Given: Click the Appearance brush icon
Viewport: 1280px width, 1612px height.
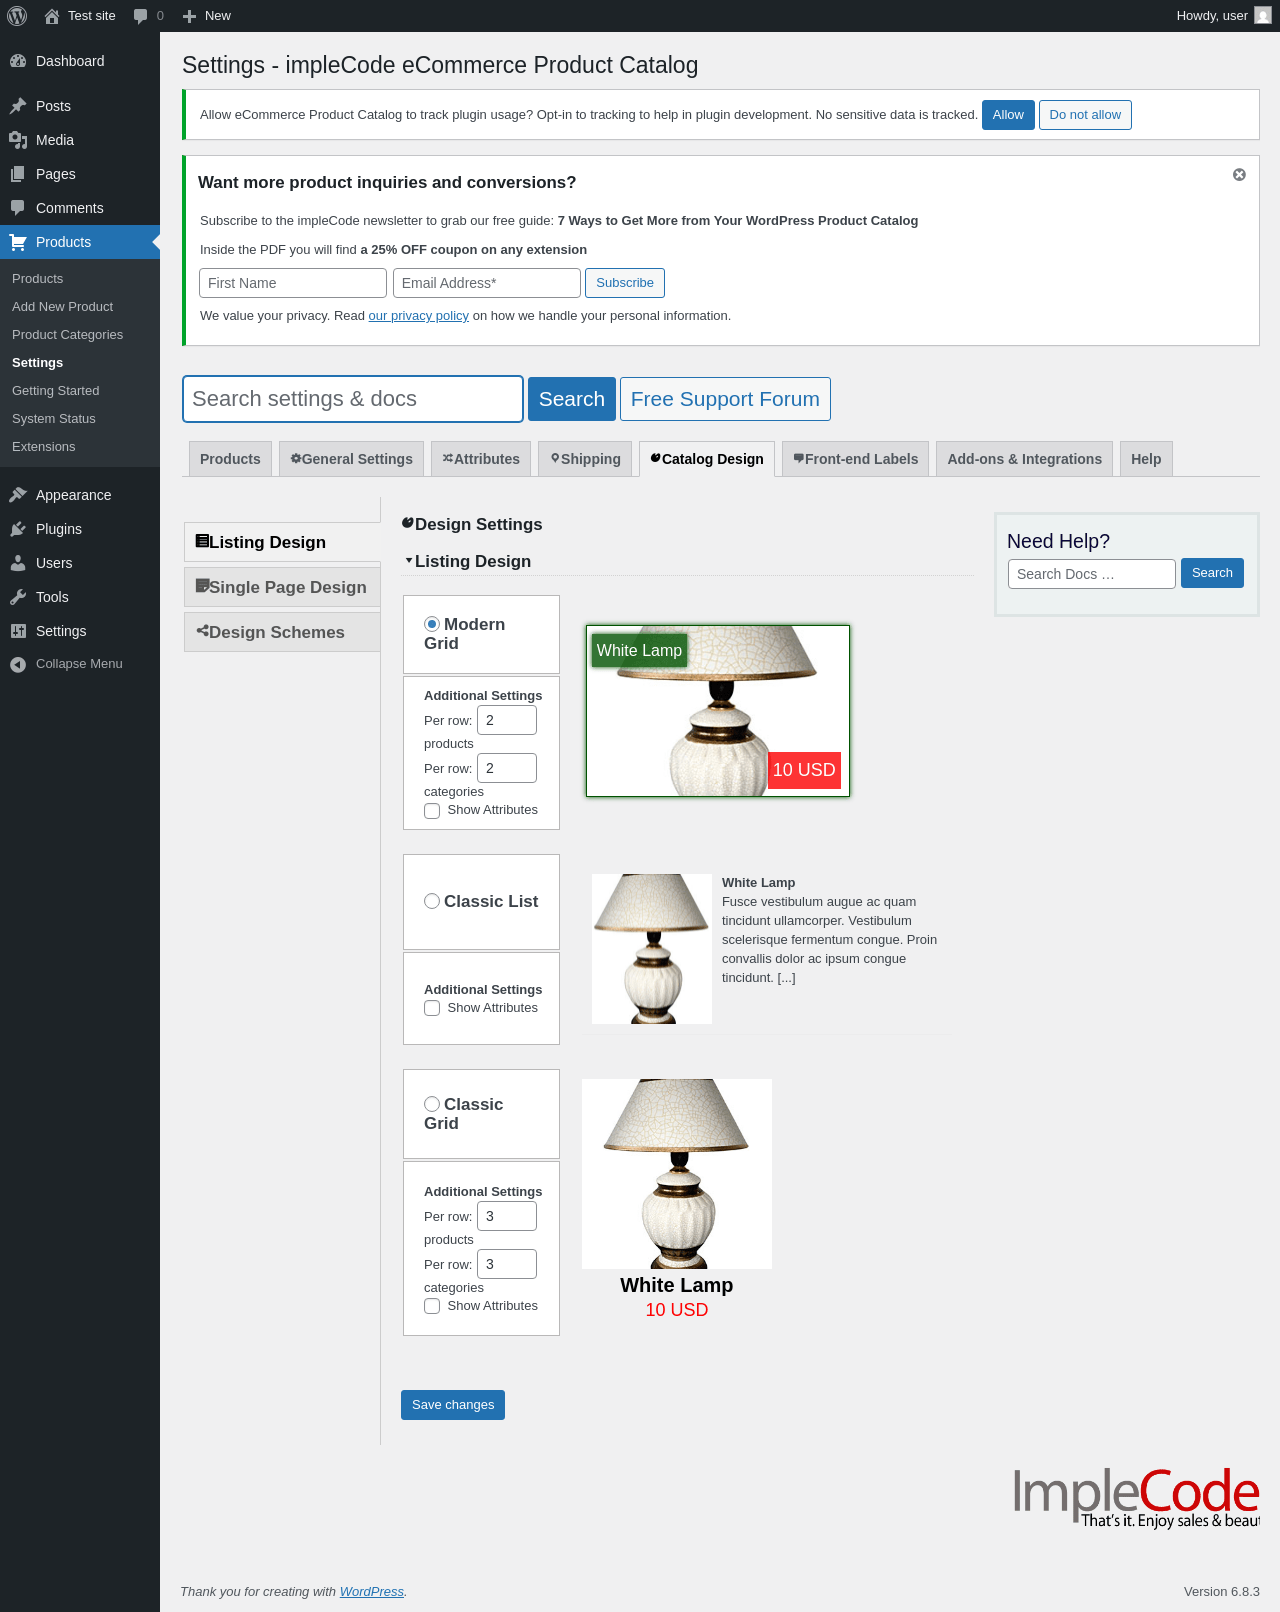Looking at the screenshot, I should [x=18, y=495].
